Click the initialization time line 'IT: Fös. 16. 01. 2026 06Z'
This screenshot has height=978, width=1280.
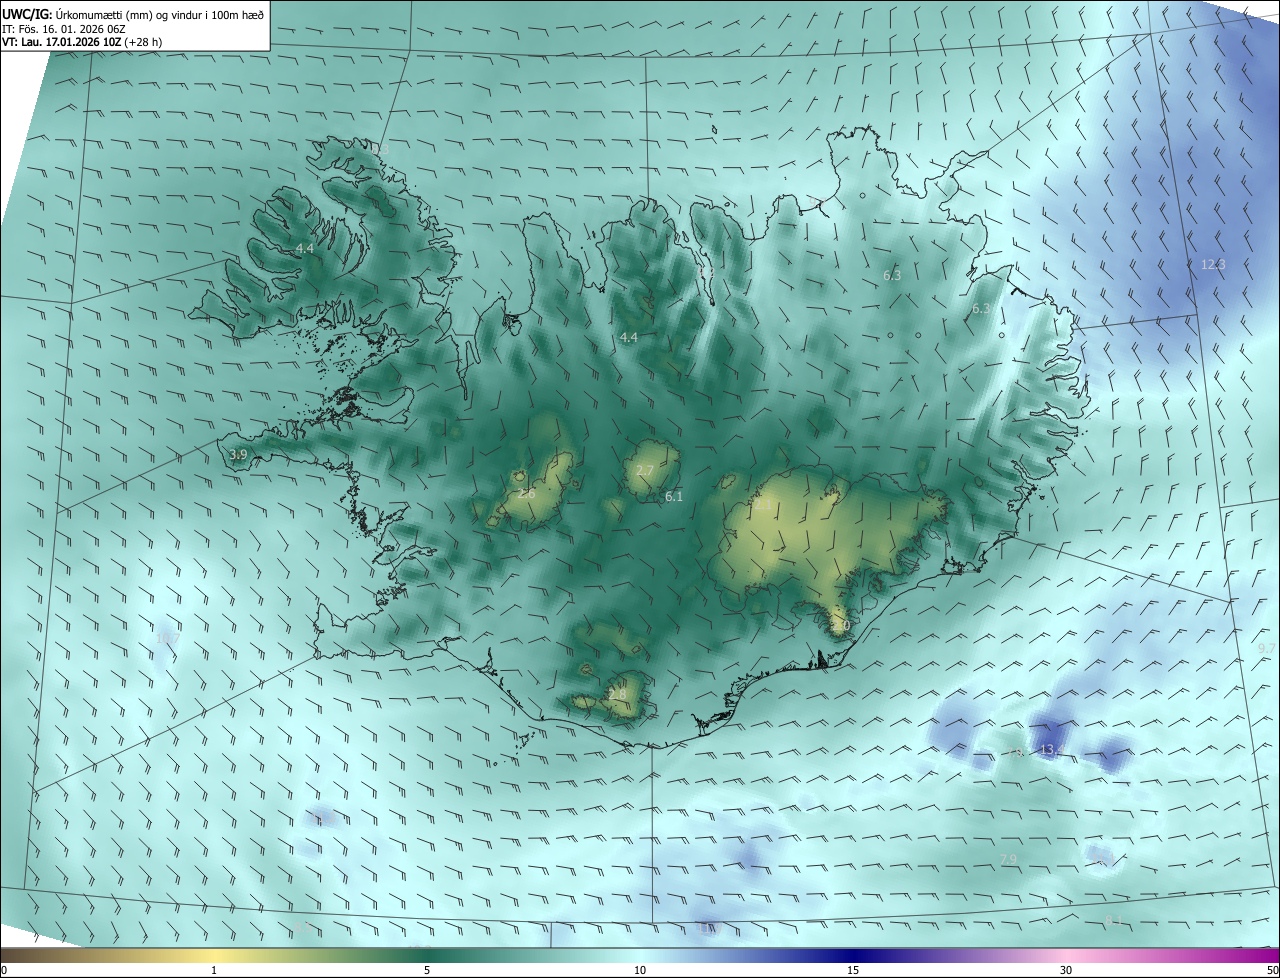[x=64, y=28]
